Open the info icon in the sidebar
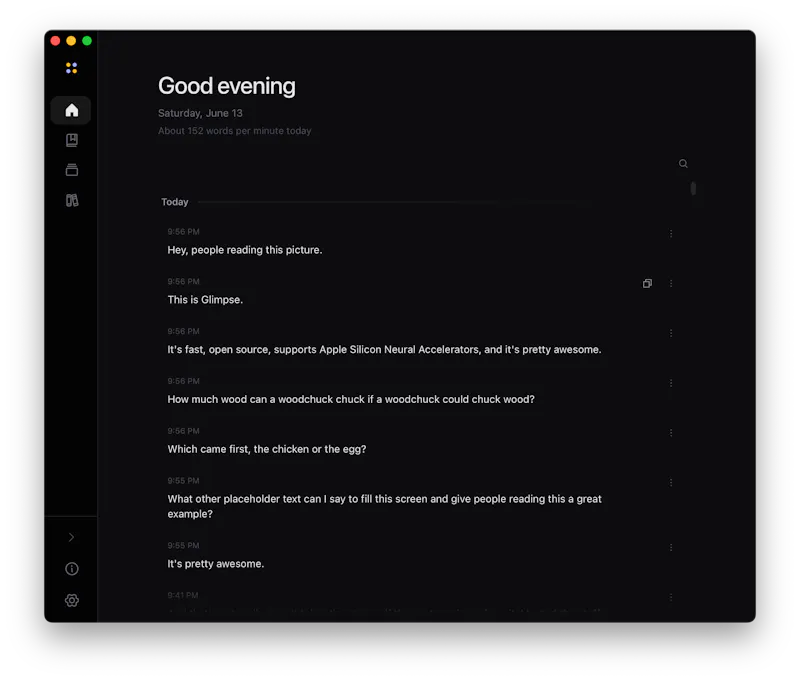Screen dimensions: 800x681 [x=72, y=569]
